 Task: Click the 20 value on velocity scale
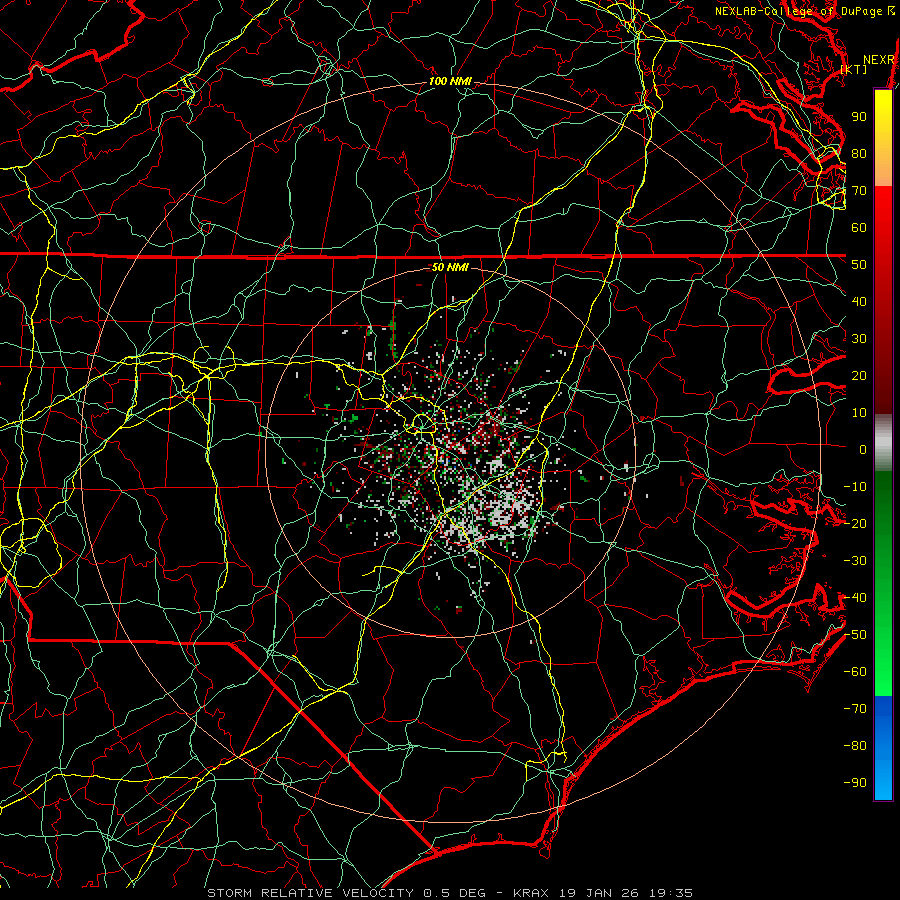click(859, 375)
